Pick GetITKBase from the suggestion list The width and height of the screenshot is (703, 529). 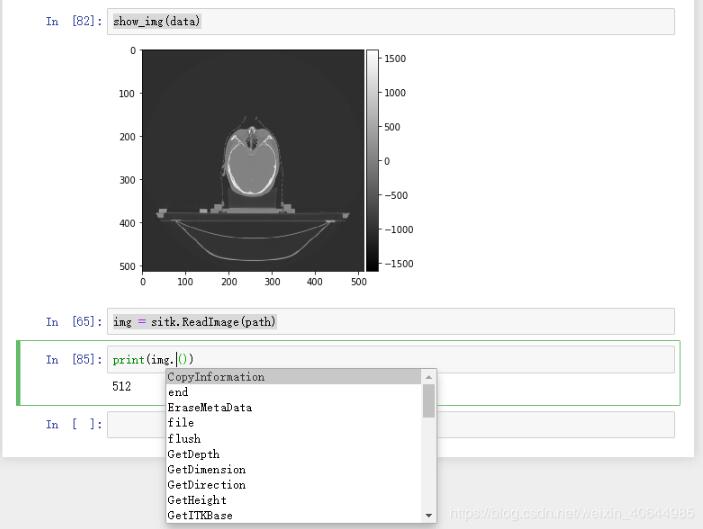(x=294, y=515)
